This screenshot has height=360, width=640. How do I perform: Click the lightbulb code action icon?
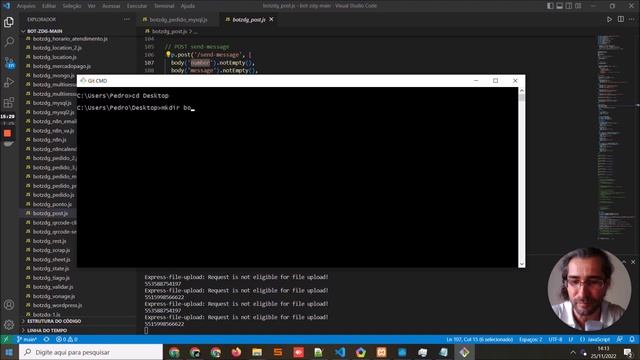168,54
